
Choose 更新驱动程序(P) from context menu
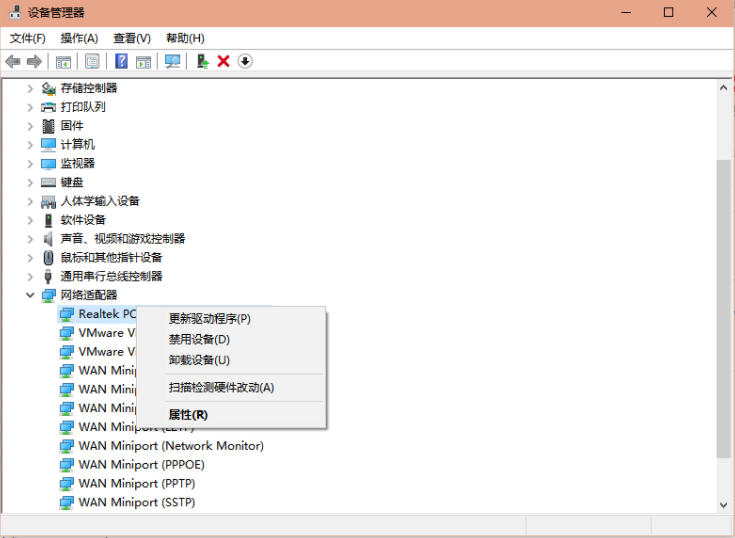[x=231, y=319]
